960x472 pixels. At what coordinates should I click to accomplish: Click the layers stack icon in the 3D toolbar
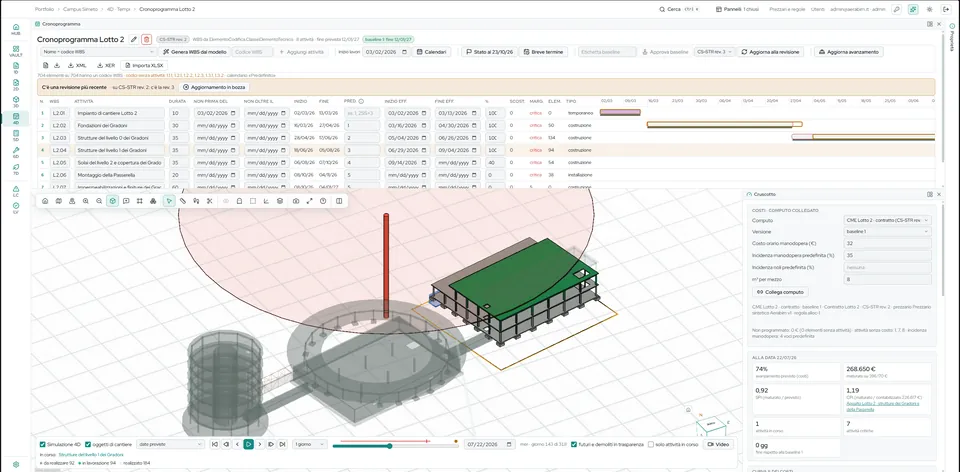coord(280,201)
